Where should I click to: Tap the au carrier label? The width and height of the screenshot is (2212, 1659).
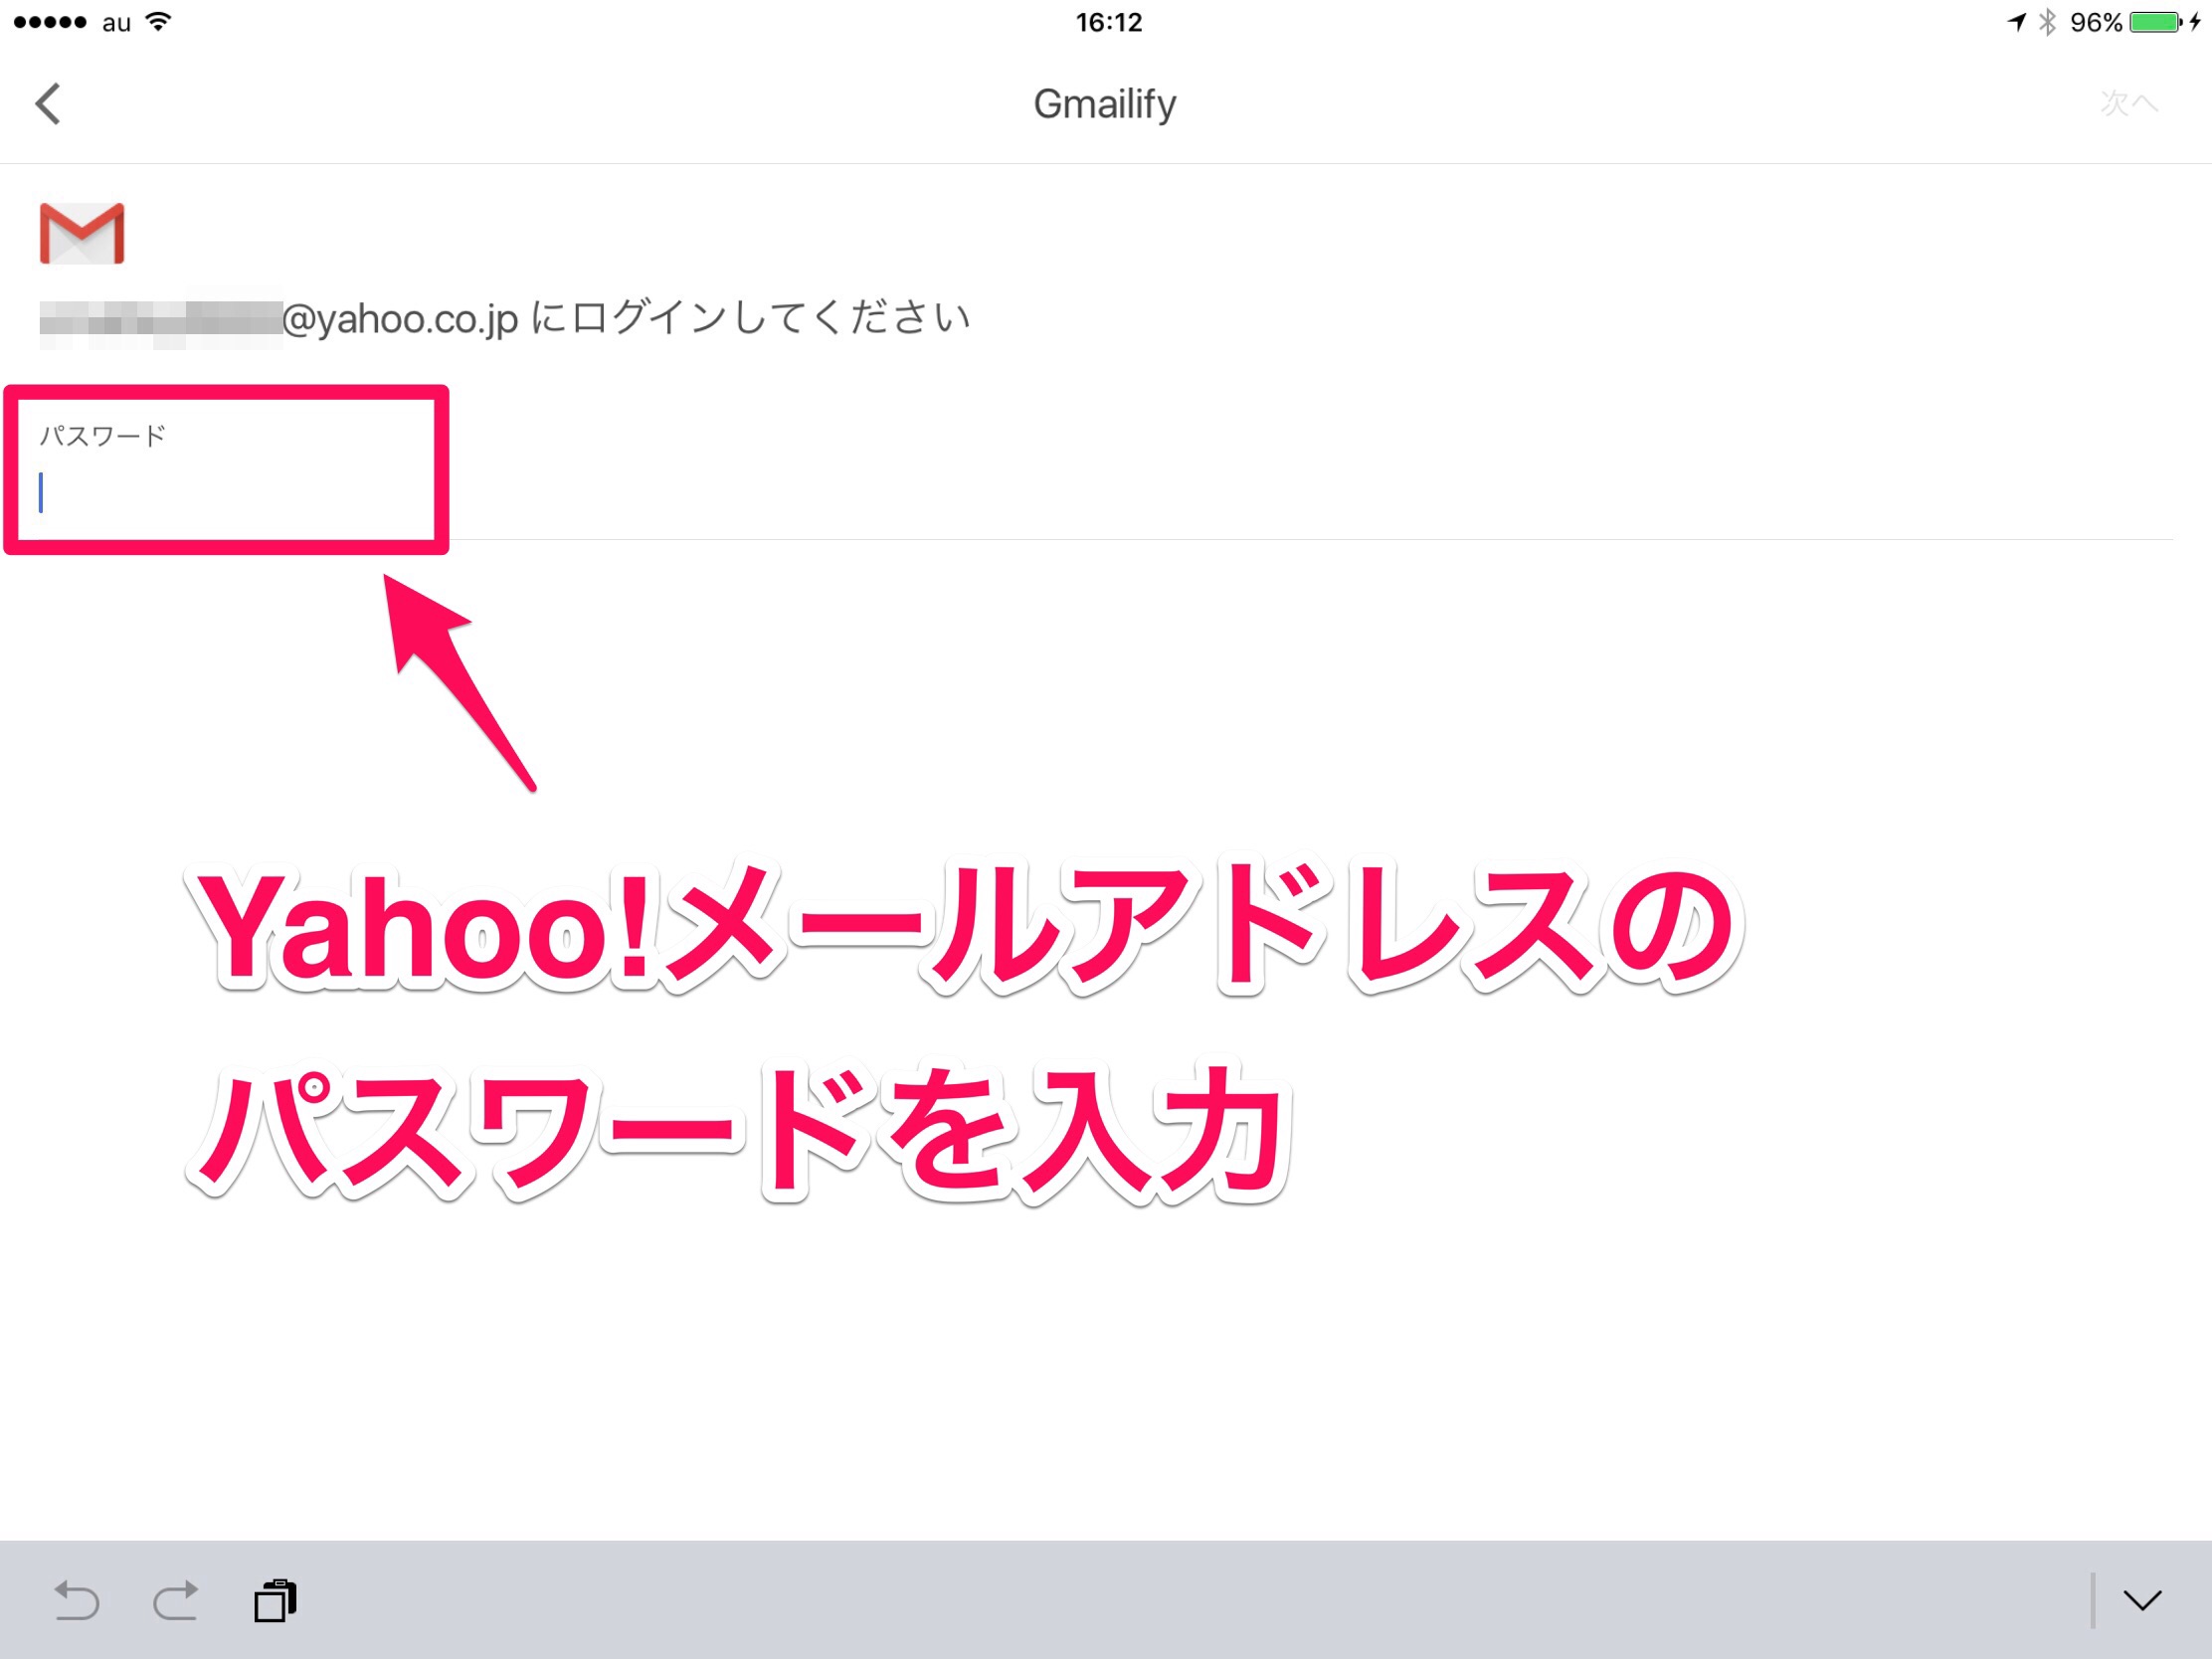pyautogui.click(x=116, y=22)
